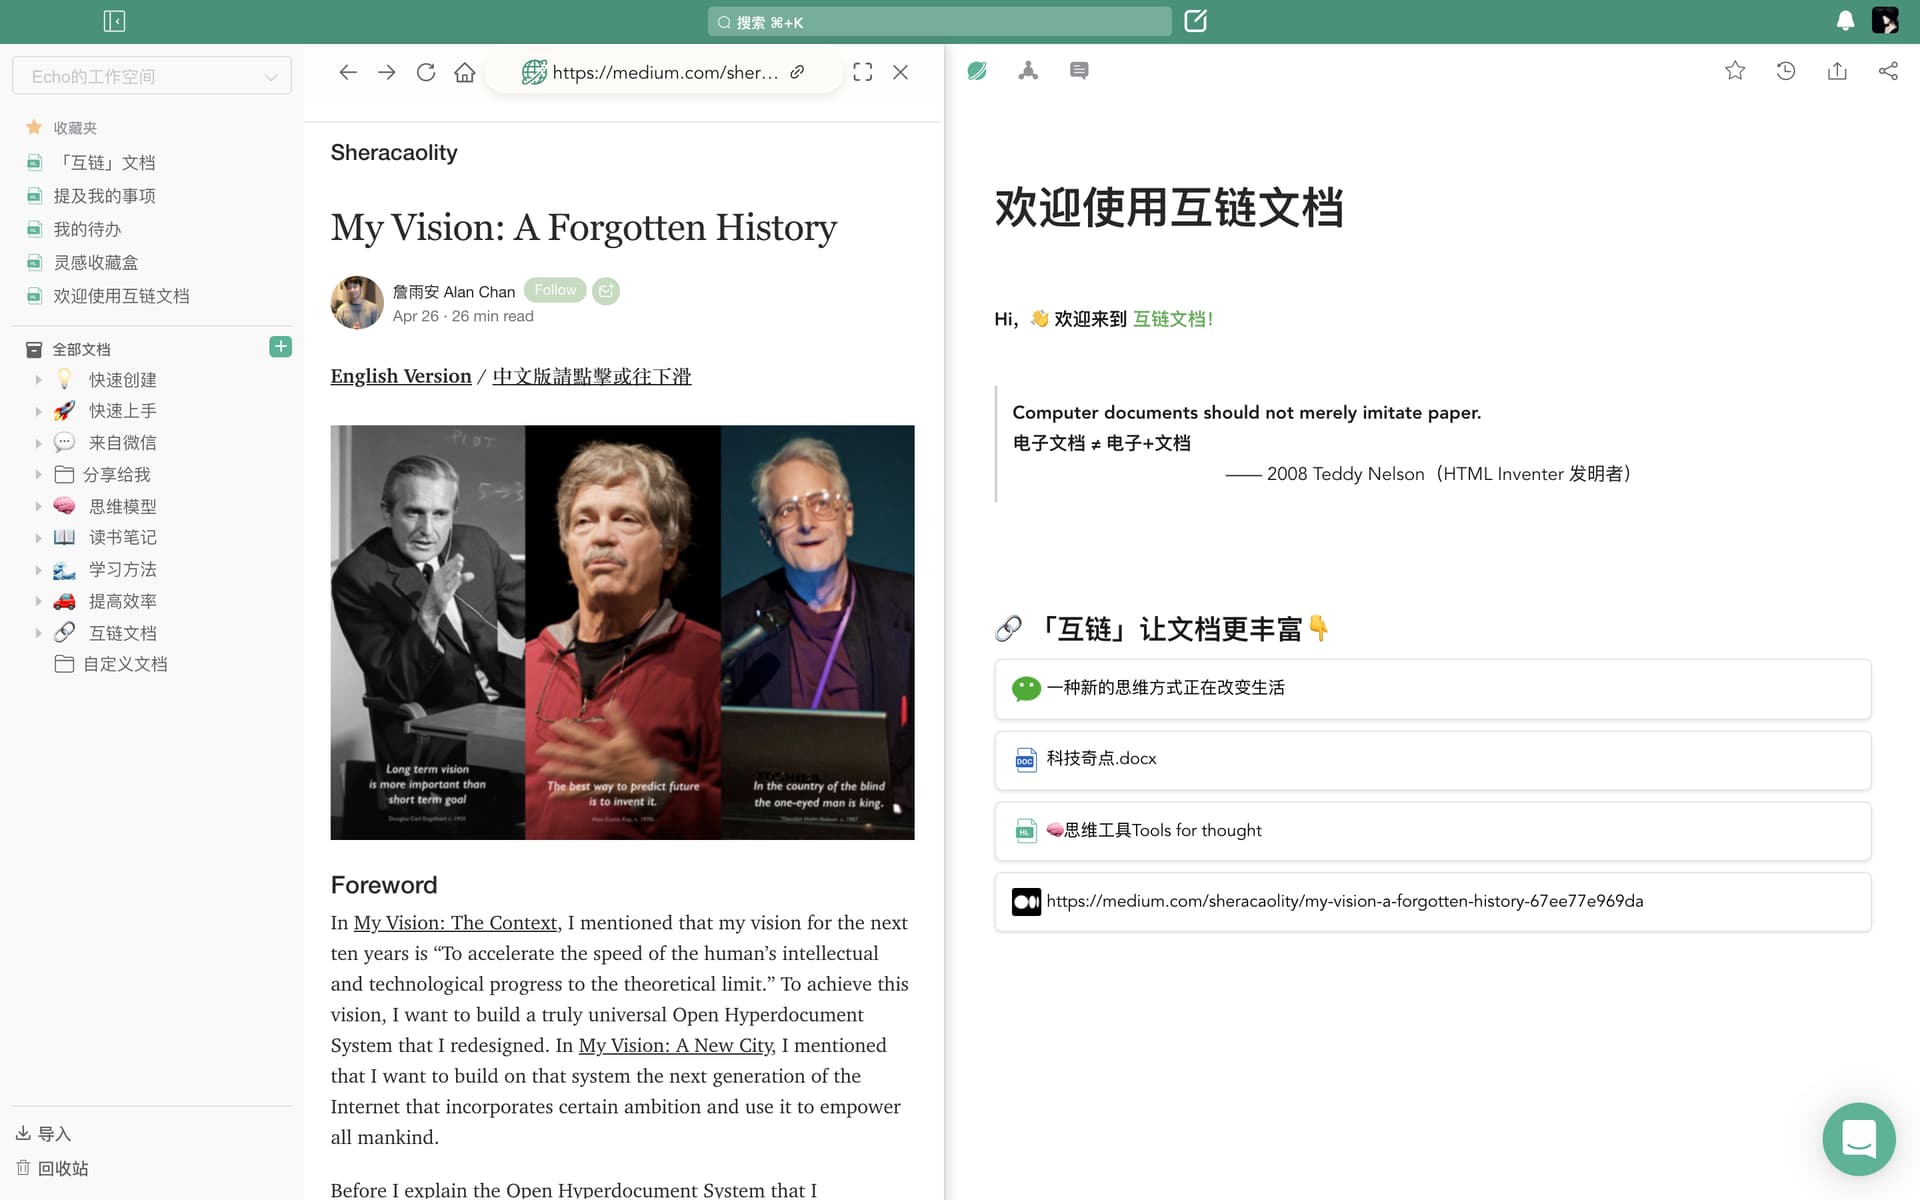Star this document as favorite

point(1735,71)
